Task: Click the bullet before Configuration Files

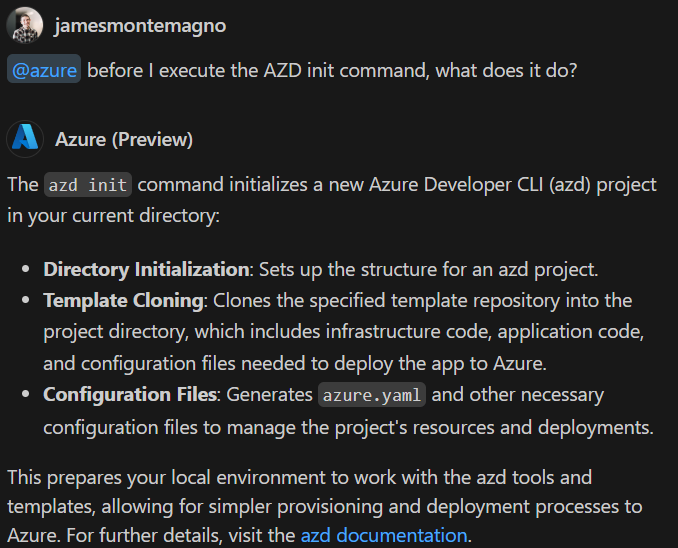Action: [26, 395]
